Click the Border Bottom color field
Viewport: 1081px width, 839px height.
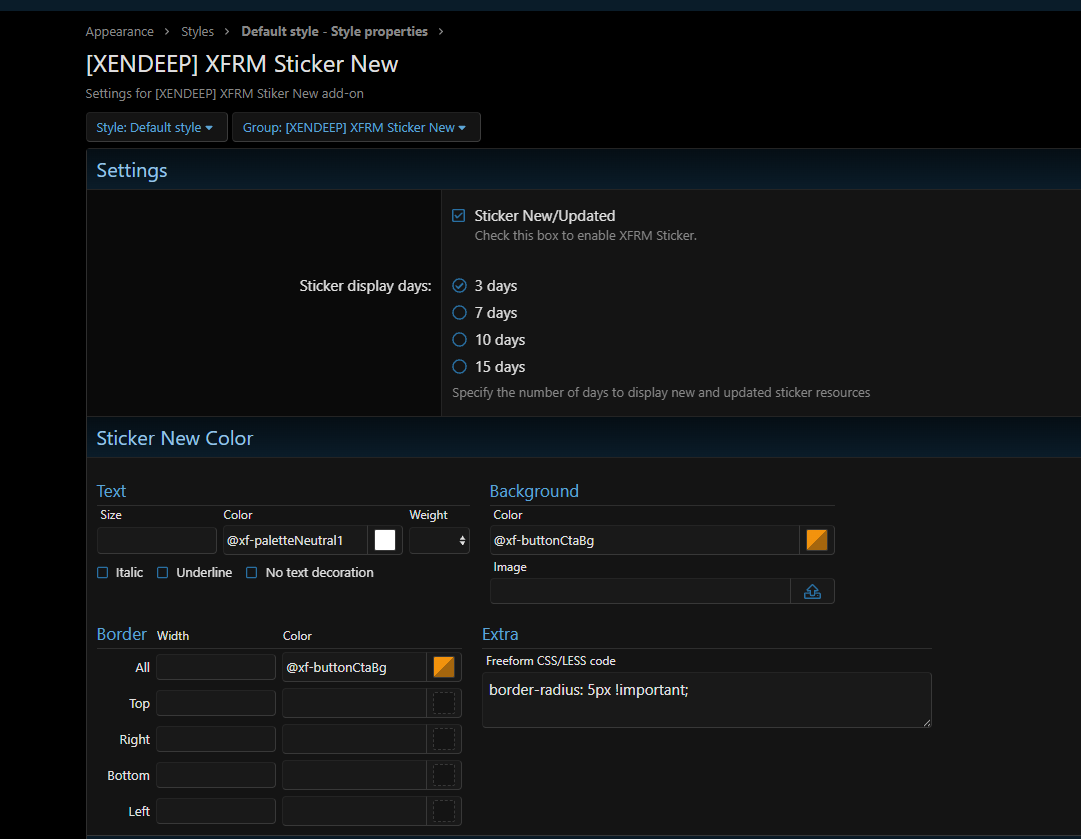tap(354, 775)
